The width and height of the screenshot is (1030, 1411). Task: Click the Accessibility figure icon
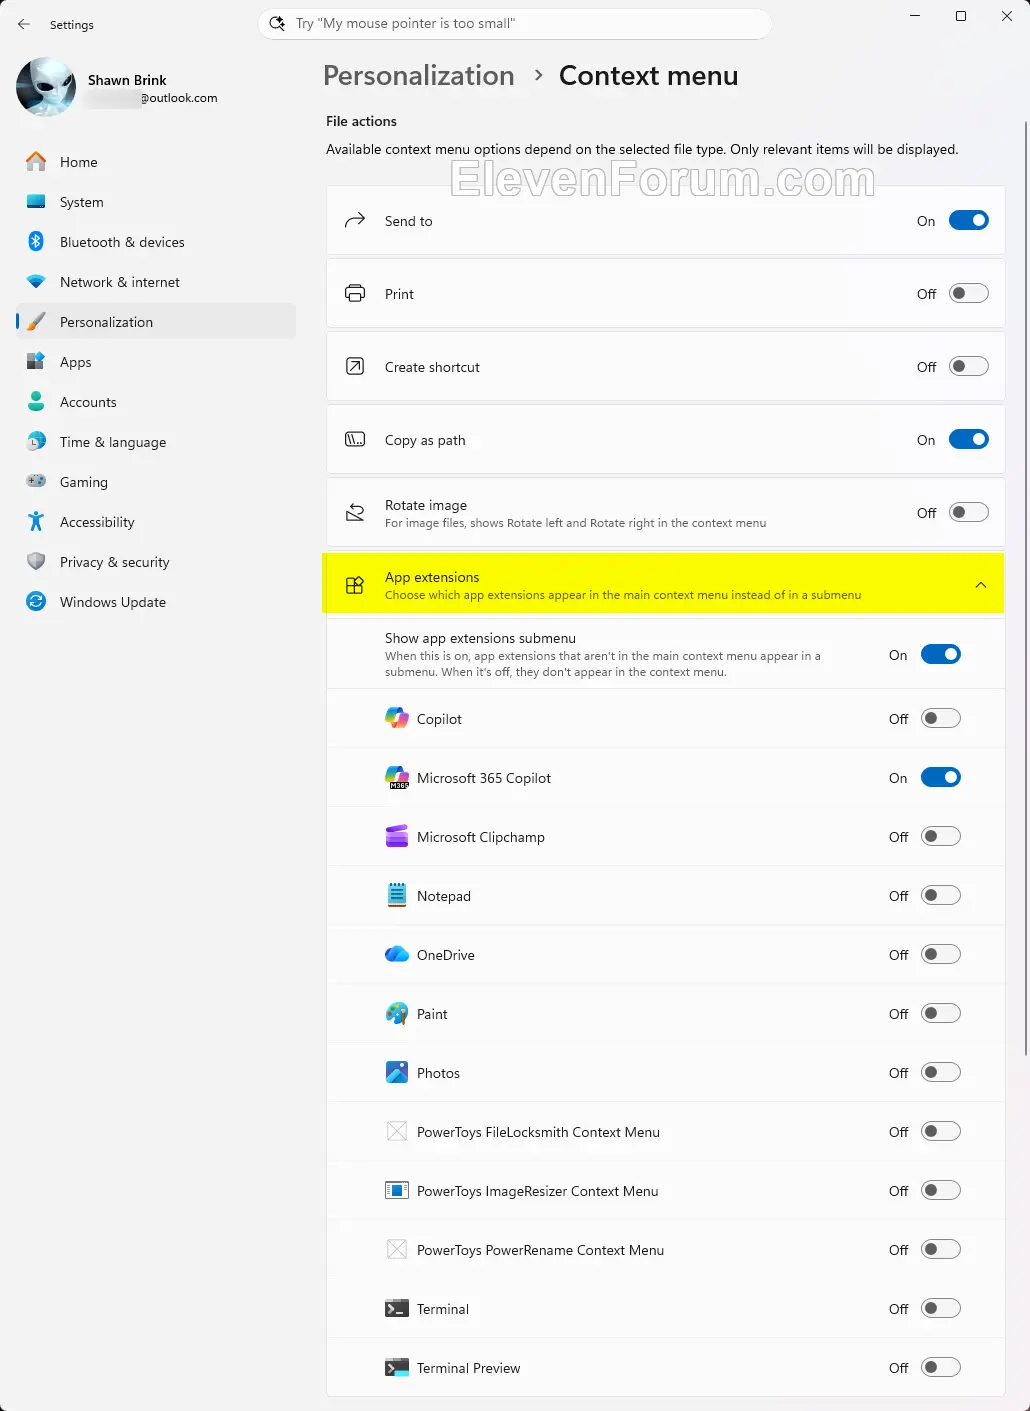[36, 521]
